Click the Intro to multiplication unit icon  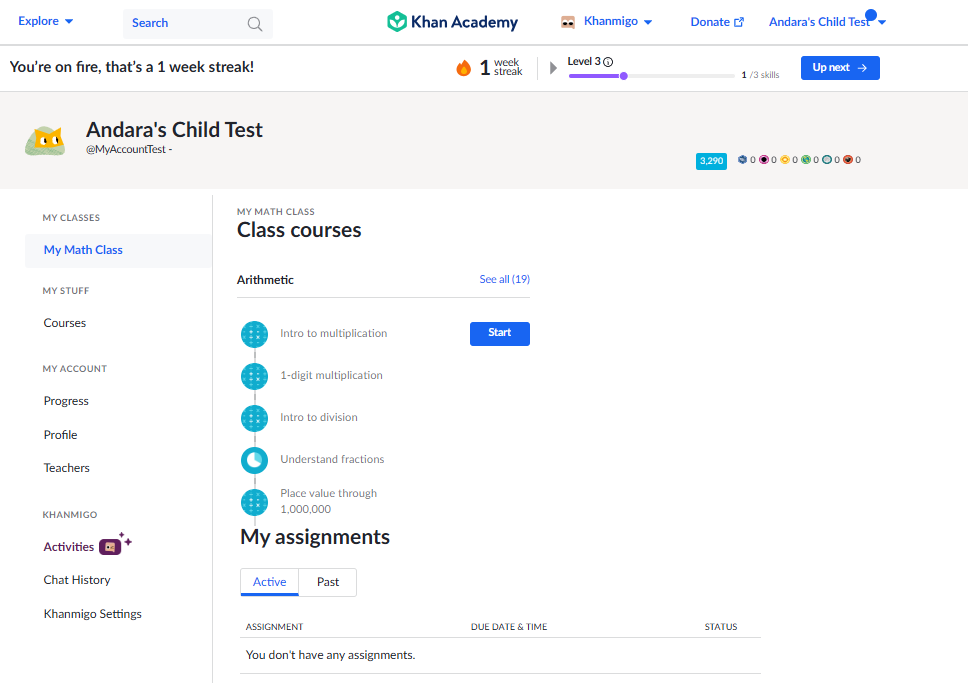coord(254,334)
